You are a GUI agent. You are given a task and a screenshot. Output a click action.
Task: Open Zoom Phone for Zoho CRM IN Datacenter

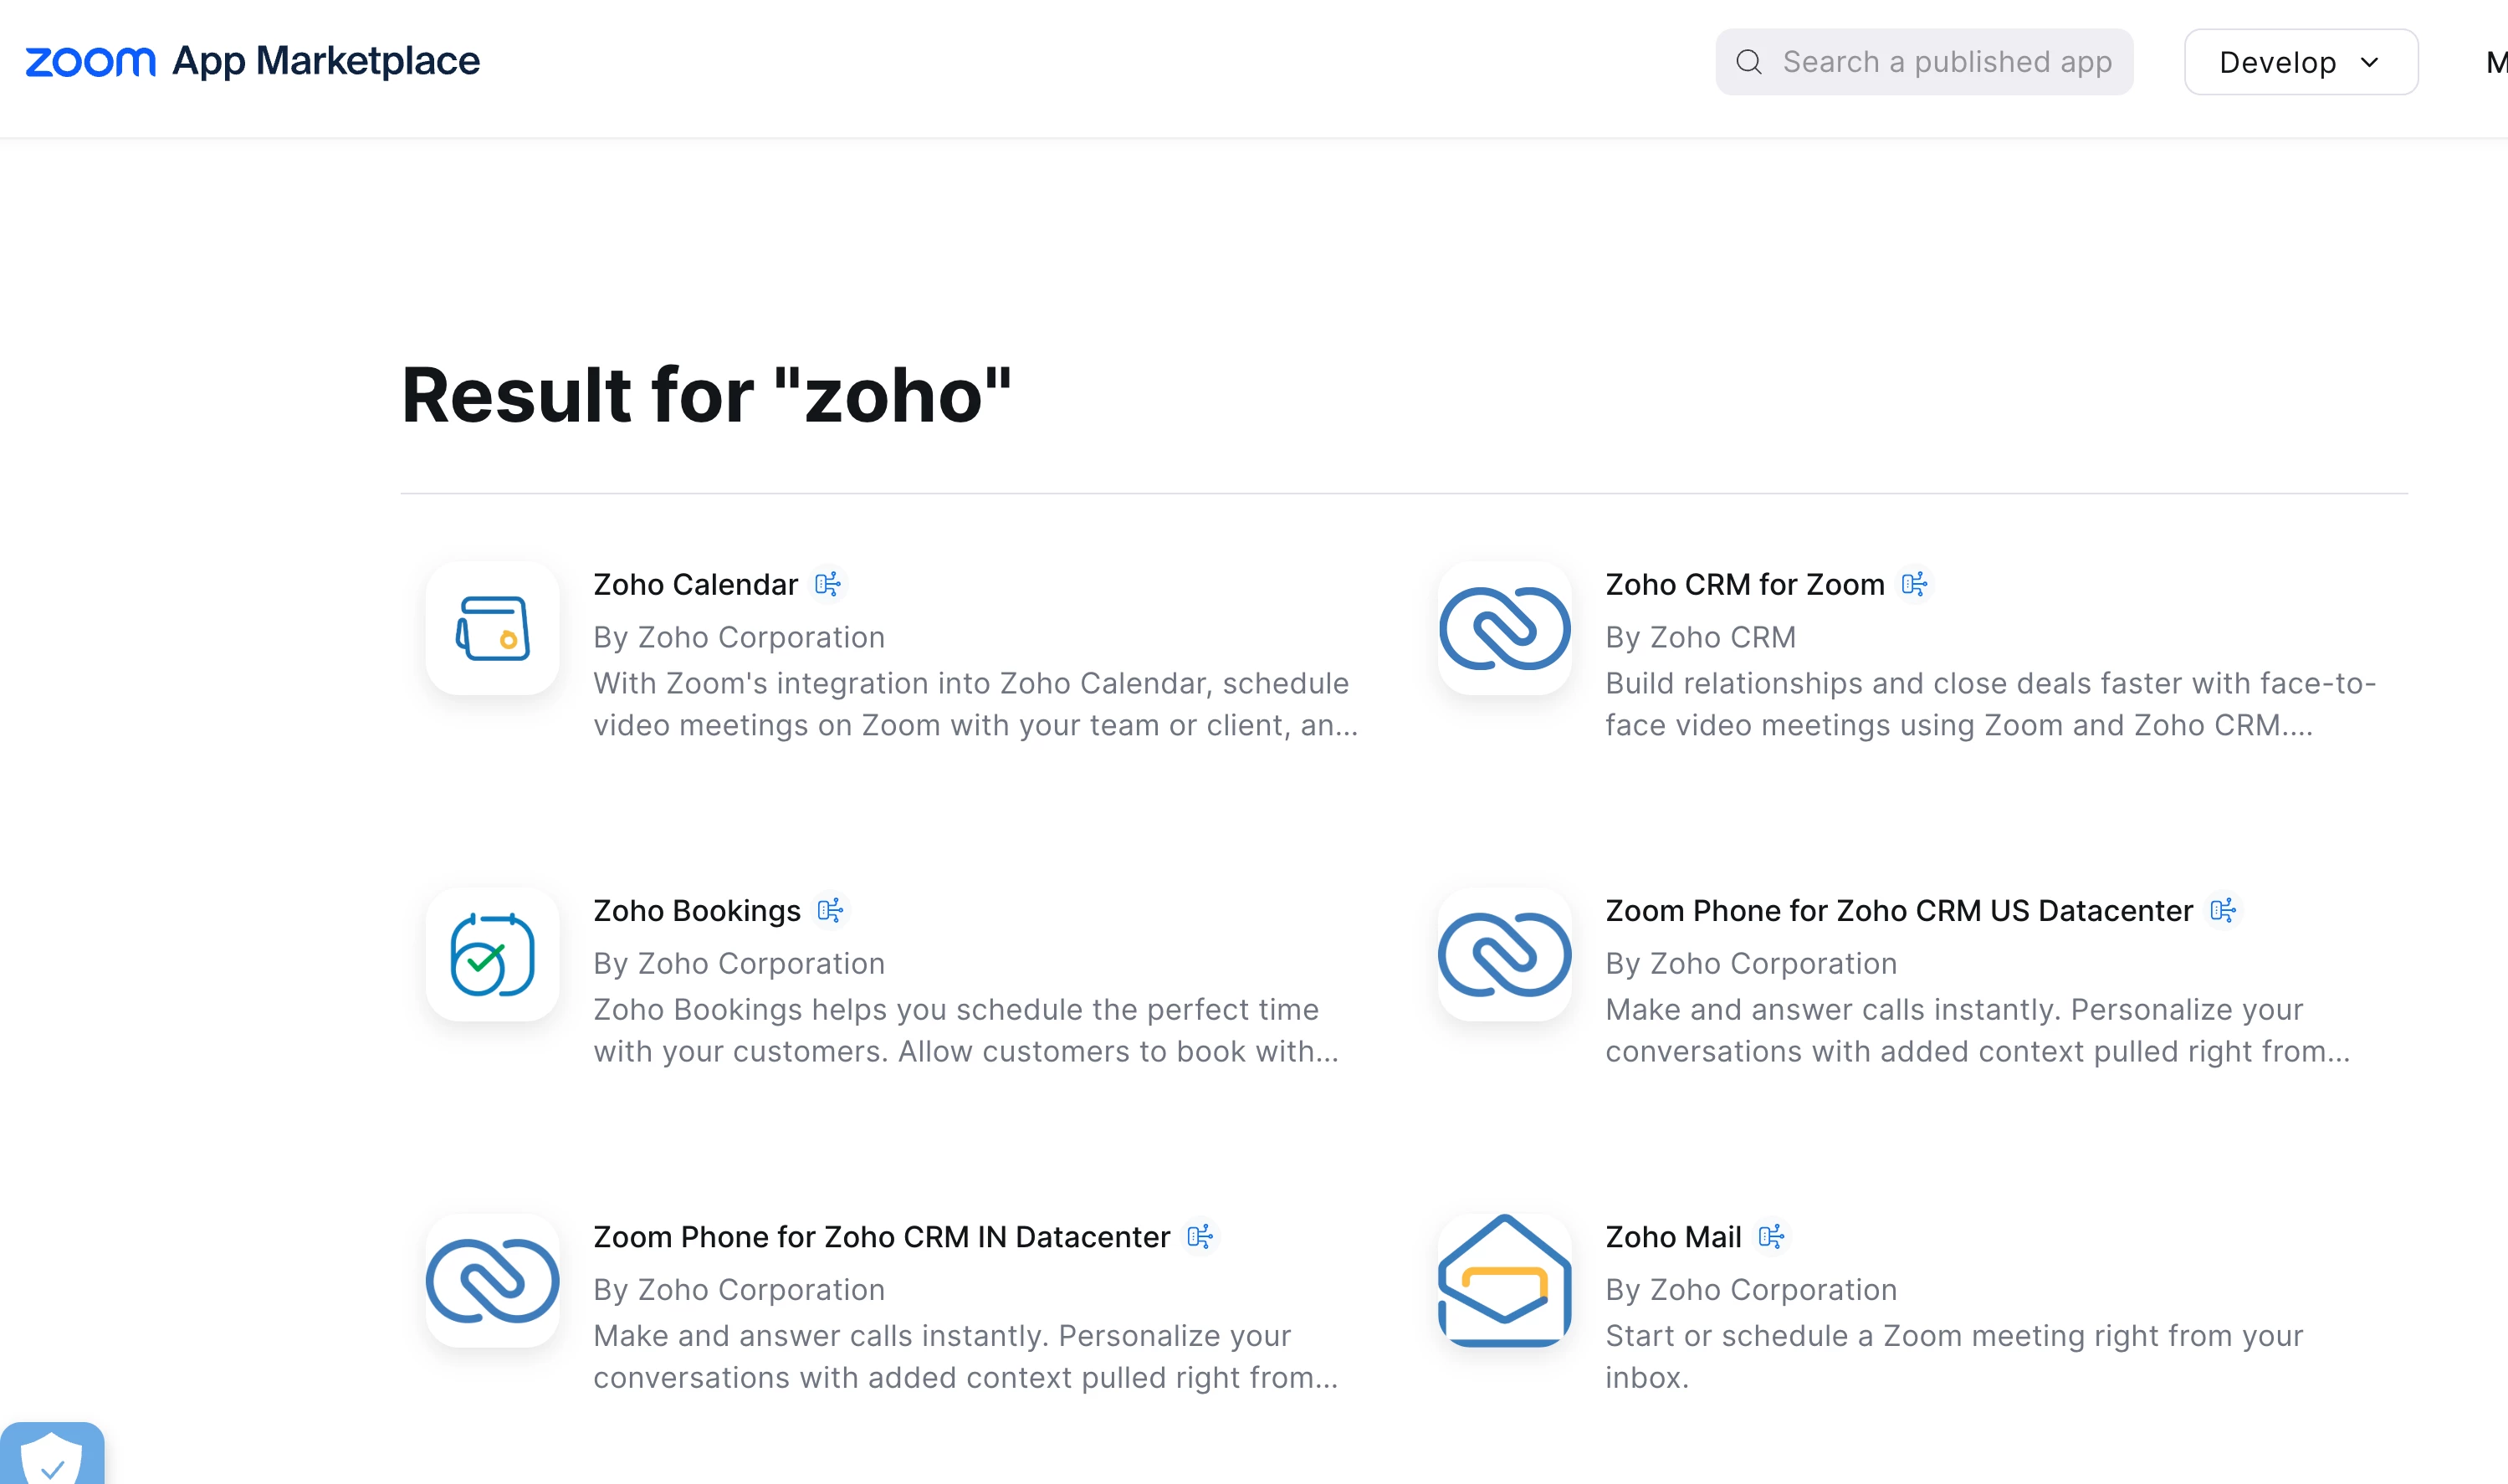pyautogui.click(x=881, y=1237)
